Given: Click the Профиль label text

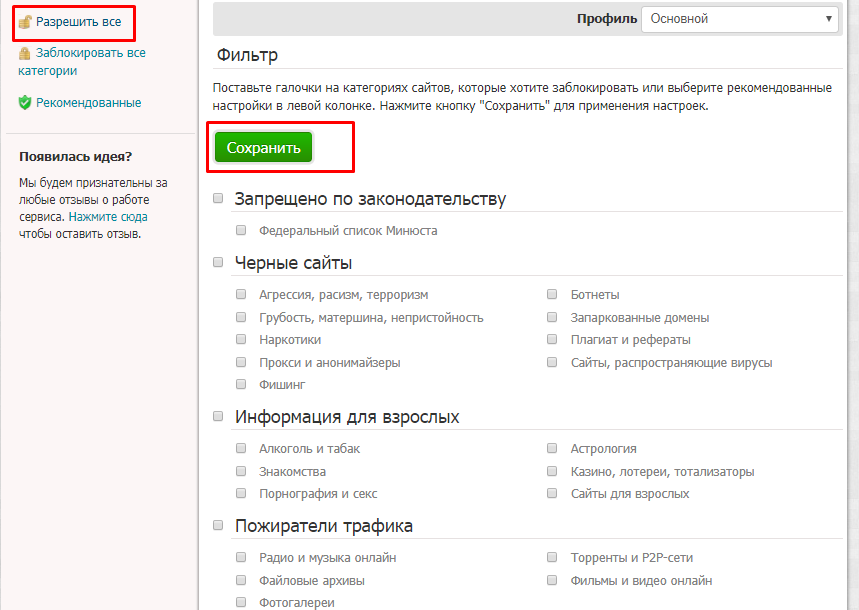Looking at the screenshot, I should pos(607,19).
